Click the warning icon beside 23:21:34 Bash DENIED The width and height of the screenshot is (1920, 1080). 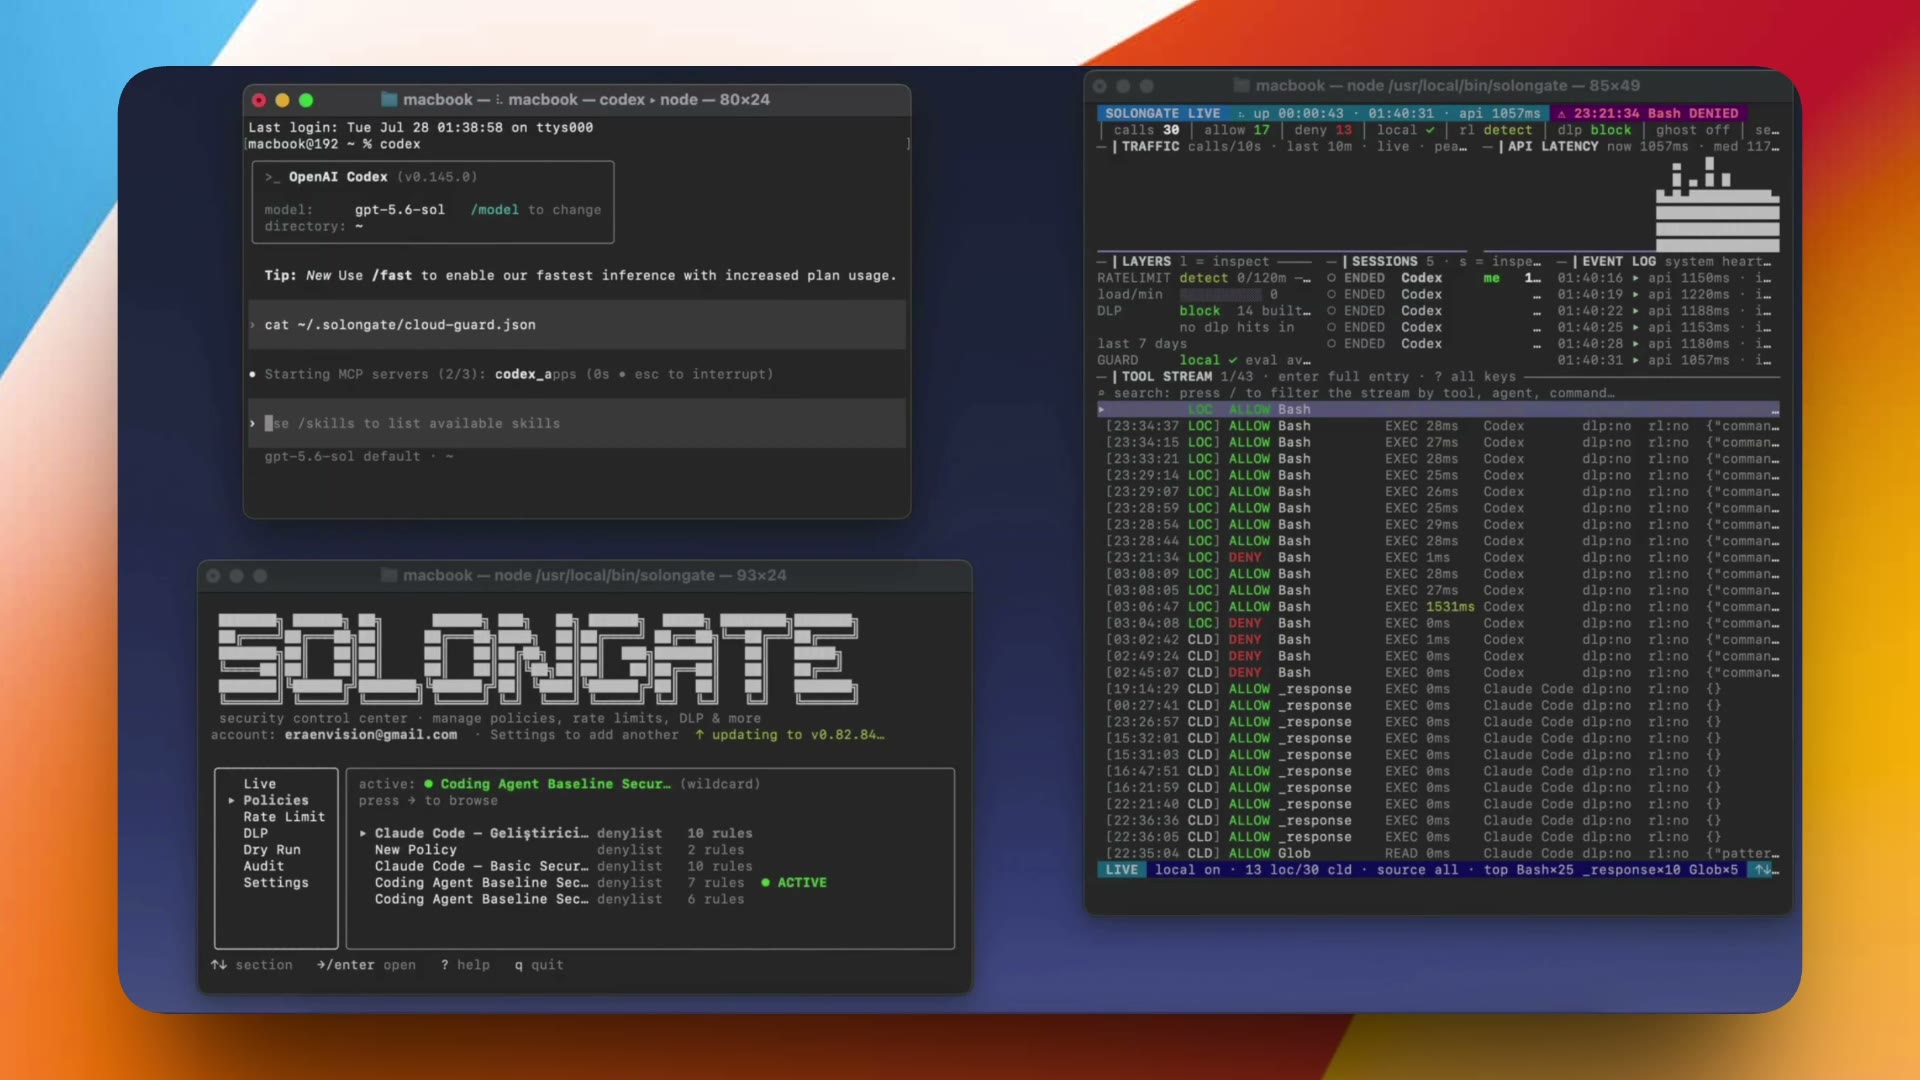tap(1561, 114)
